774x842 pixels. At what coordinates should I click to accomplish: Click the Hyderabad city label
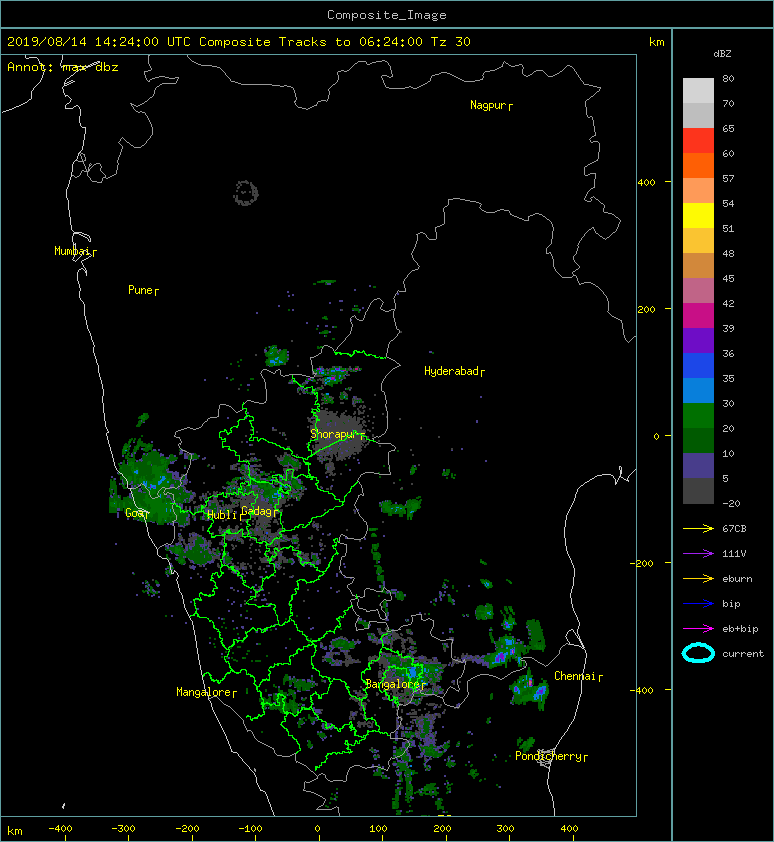click(x=454, y=371)
